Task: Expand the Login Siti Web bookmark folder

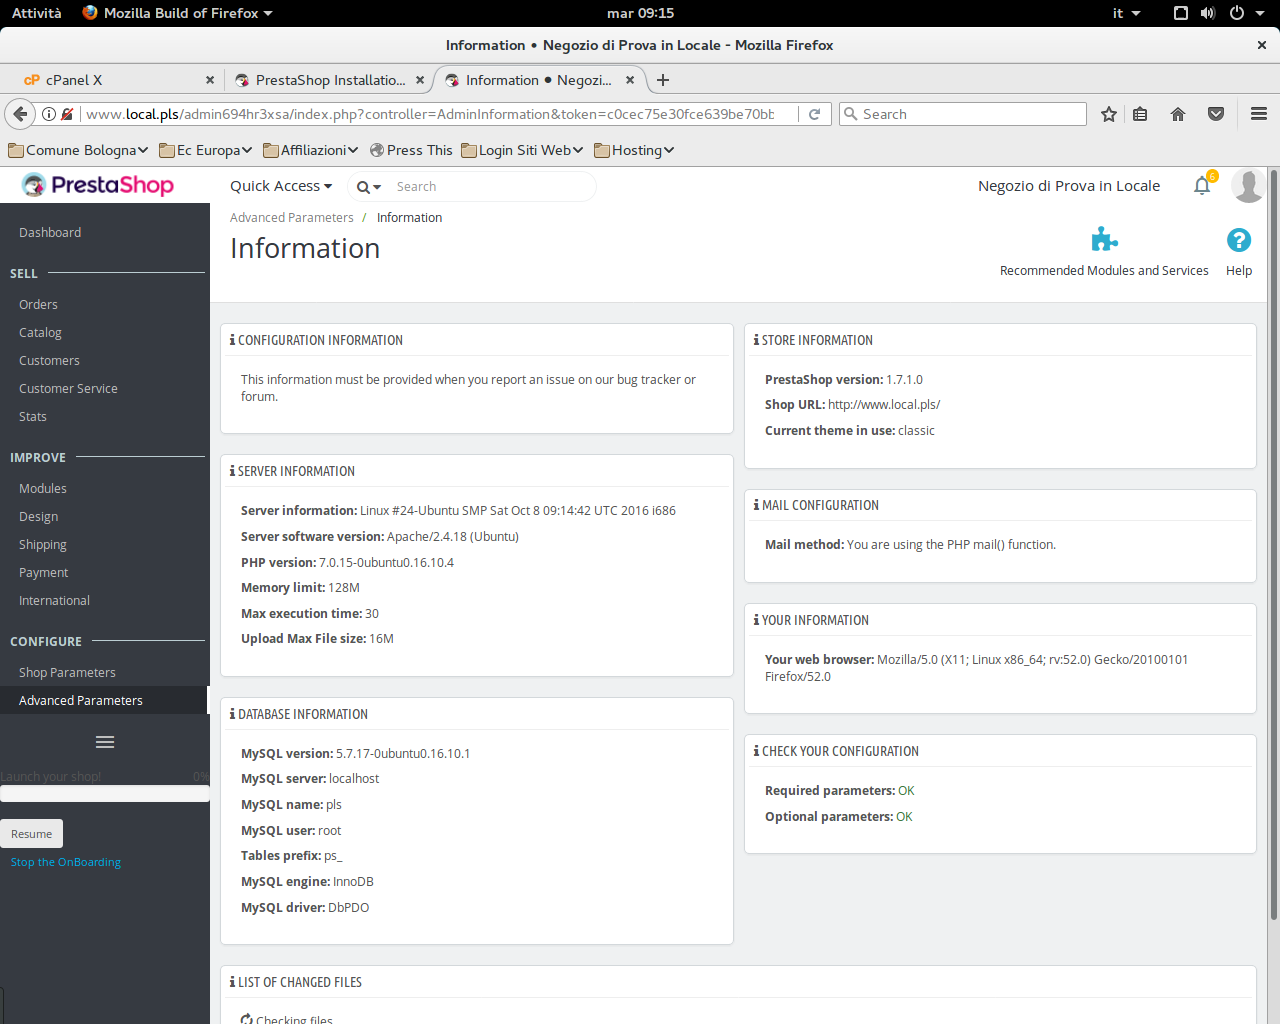Action: 522,150
